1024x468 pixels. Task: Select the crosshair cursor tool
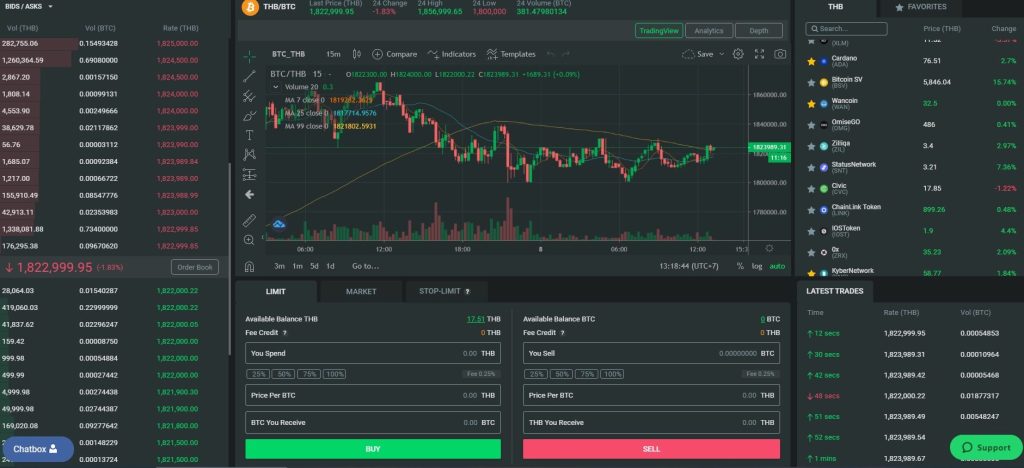[x=249, y=55]
